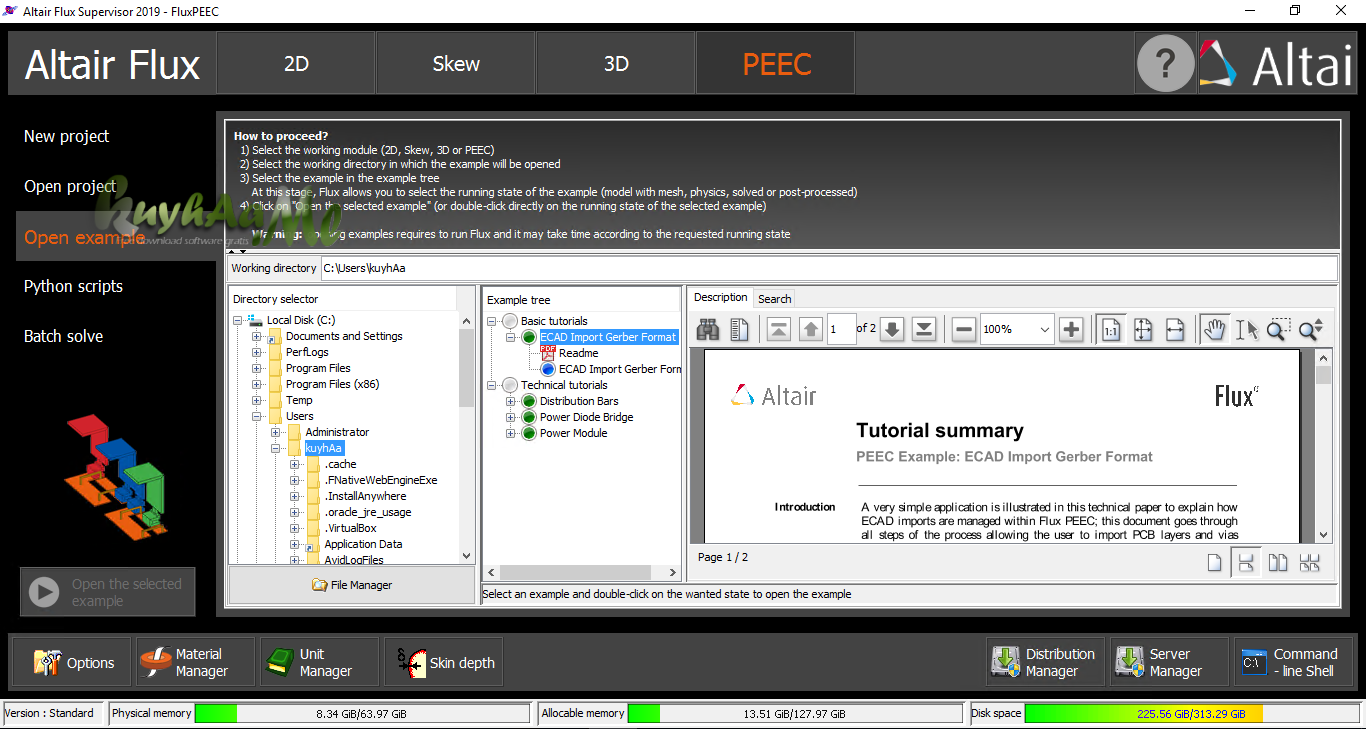Switch to the 3D module tab
Image resolution: width=1366 pixels, height=729 pixels.
pyautogui.click(x=616, y=63)
